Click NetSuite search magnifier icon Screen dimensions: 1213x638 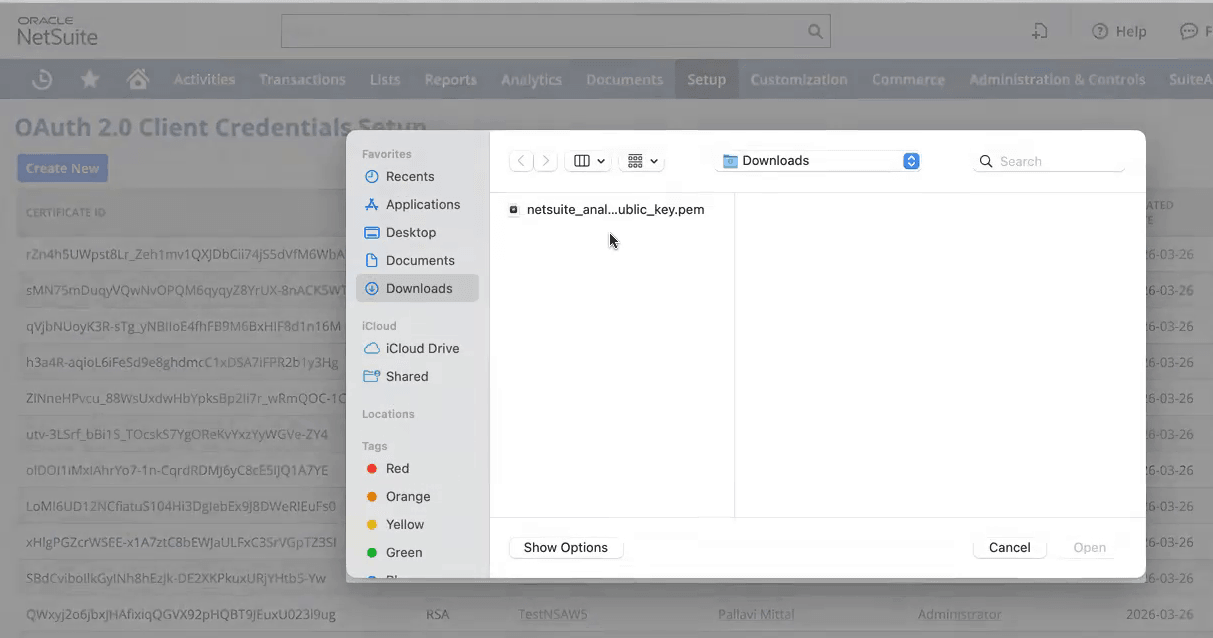[x=815, y=31]
